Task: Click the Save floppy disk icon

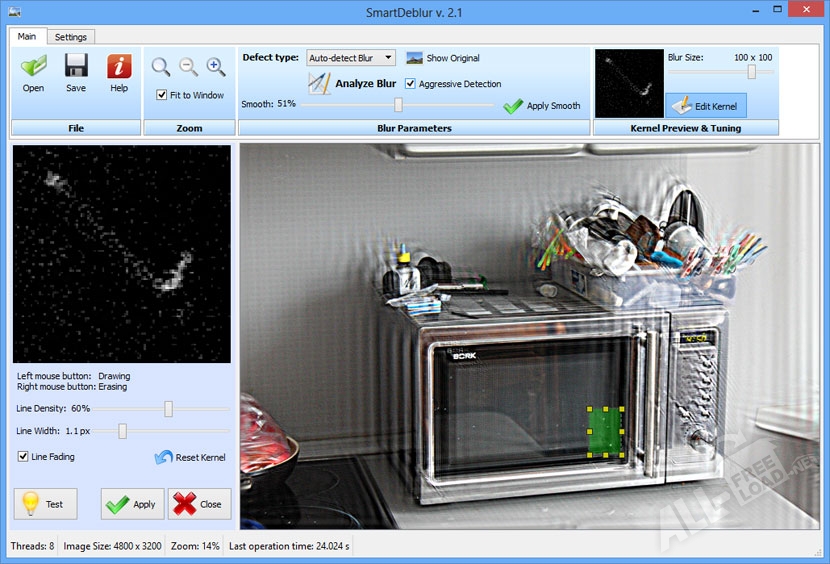Action: [x=76, y=68]
